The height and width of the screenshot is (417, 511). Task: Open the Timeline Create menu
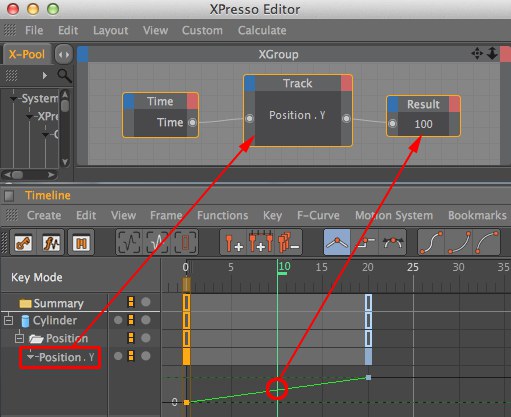pyautogui.click(x=44, y=215)
